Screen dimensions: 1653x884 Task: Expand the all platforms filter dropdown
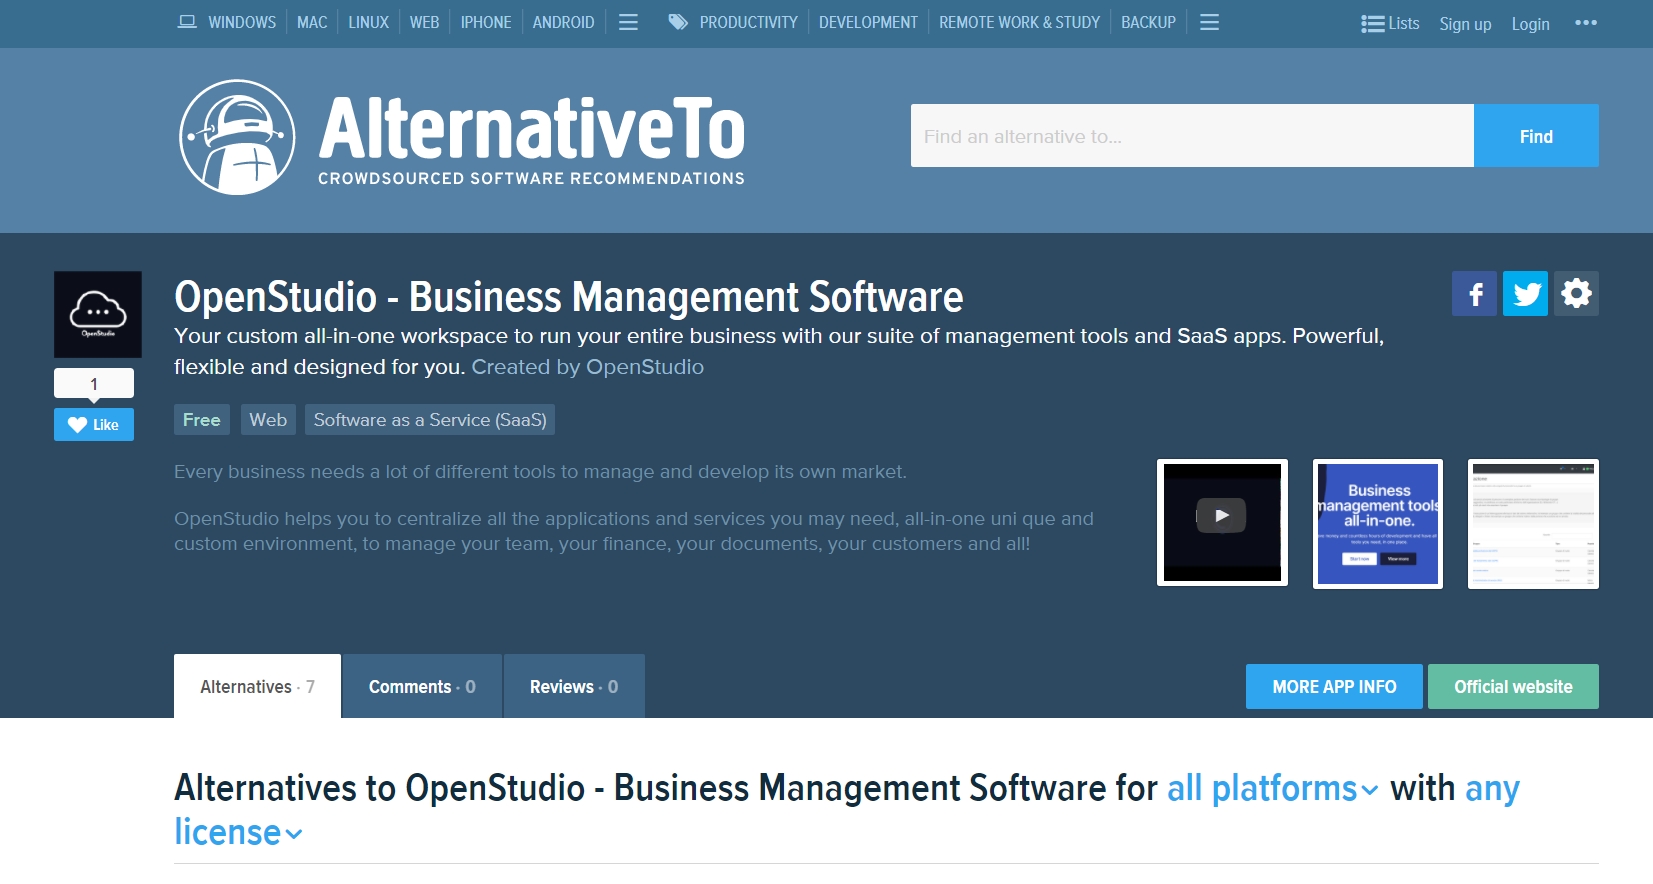(1273, 789)
